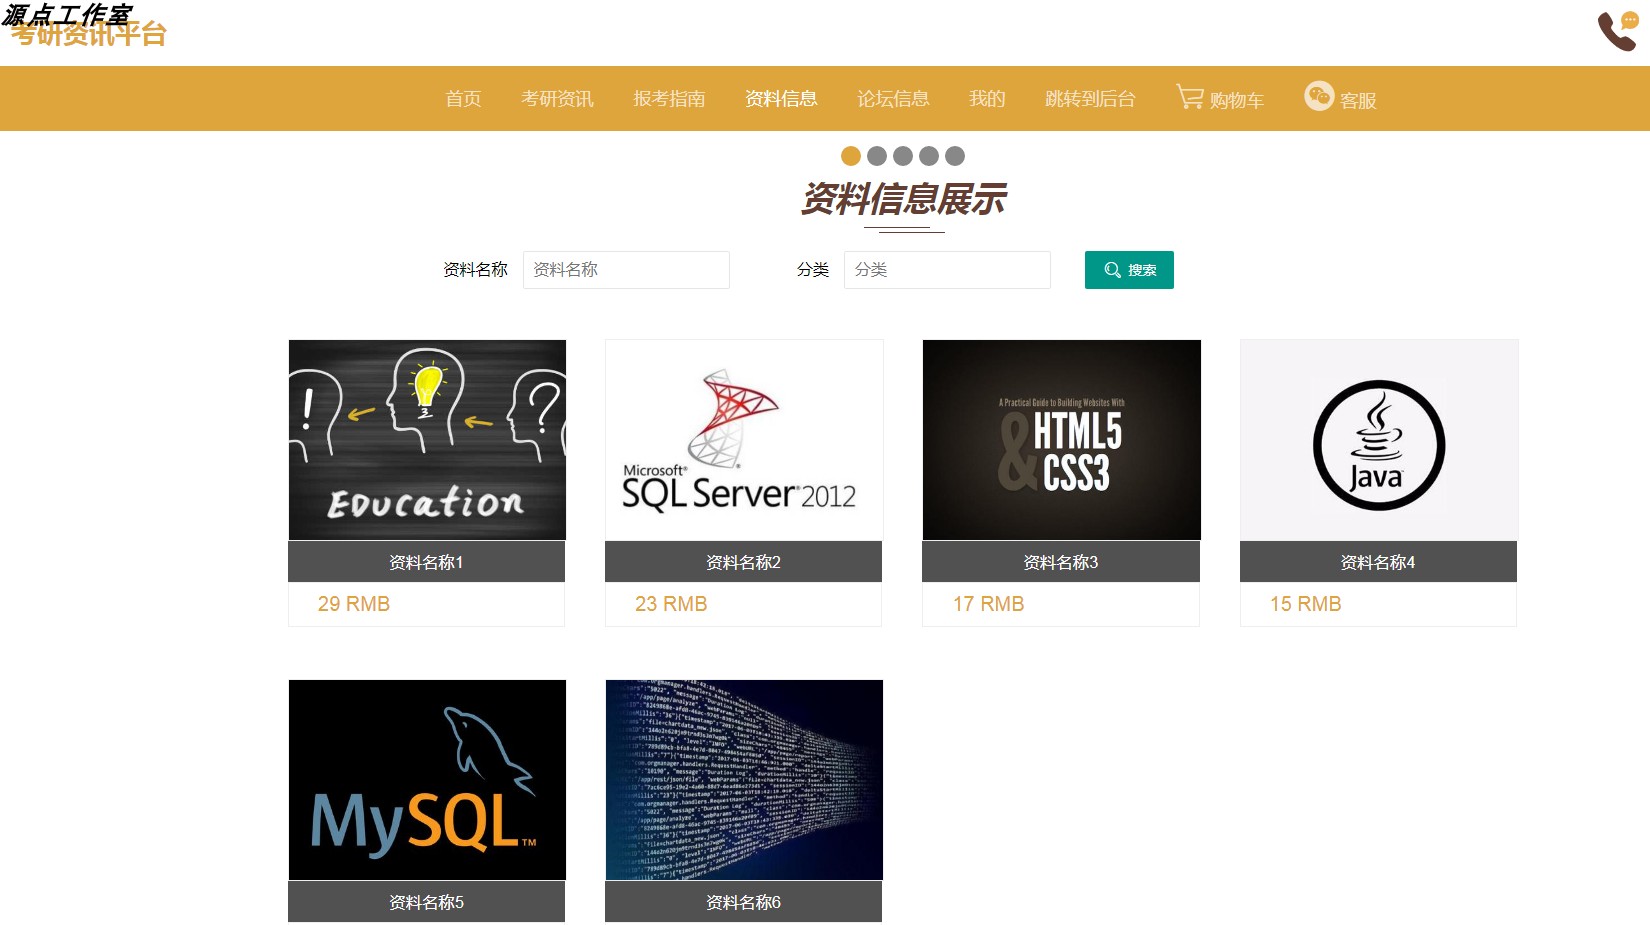Click the 考研资讯平台 site logo text
This screenshot has height=925, width=1650.
[x=89, y=35]
